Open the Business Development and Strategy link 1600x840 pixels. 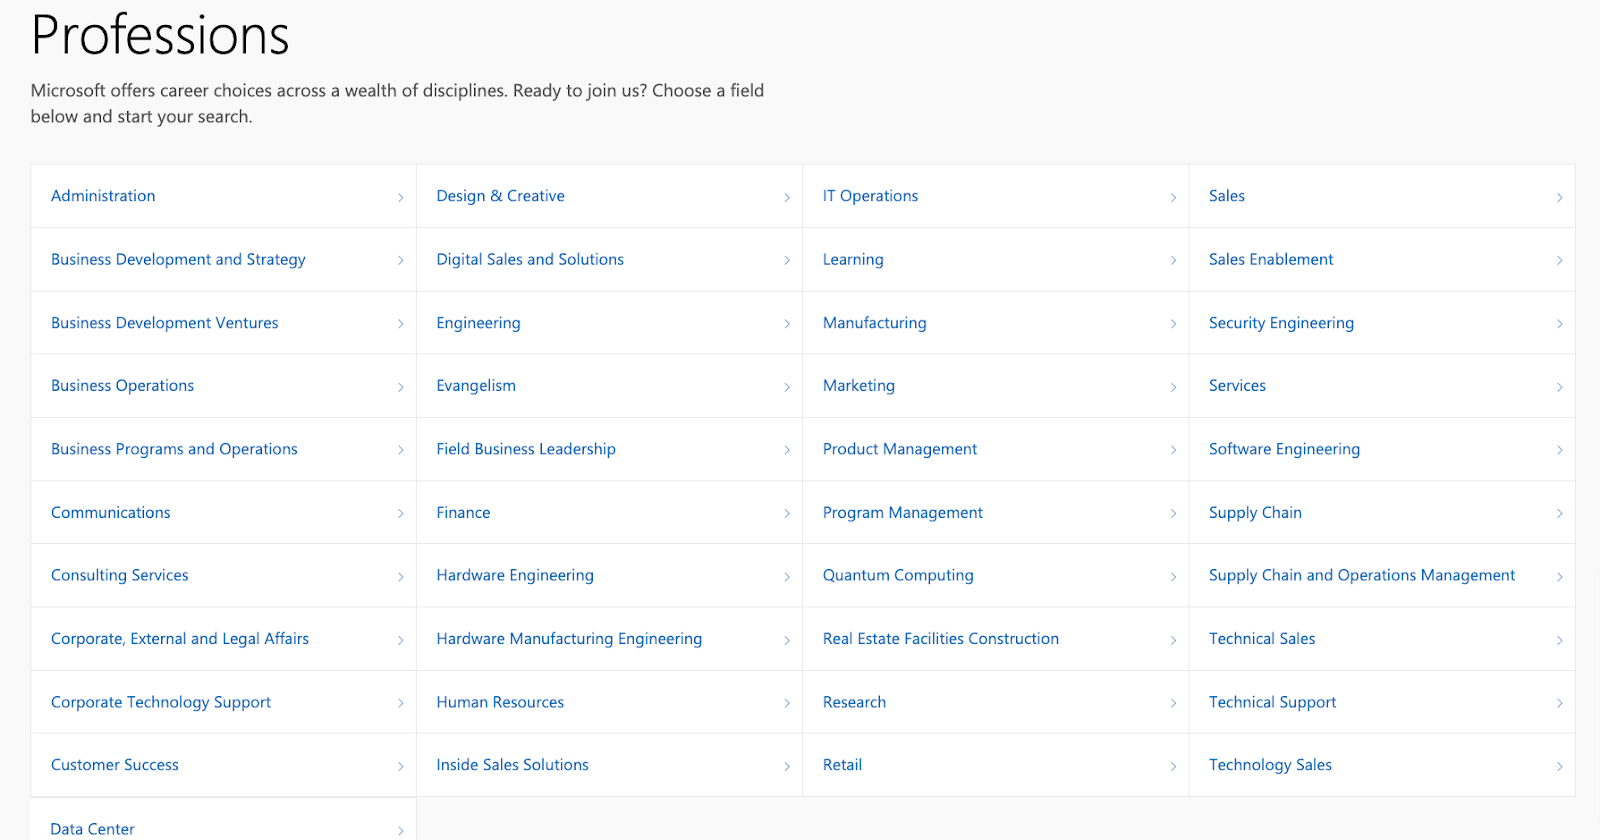coord(178,259)
